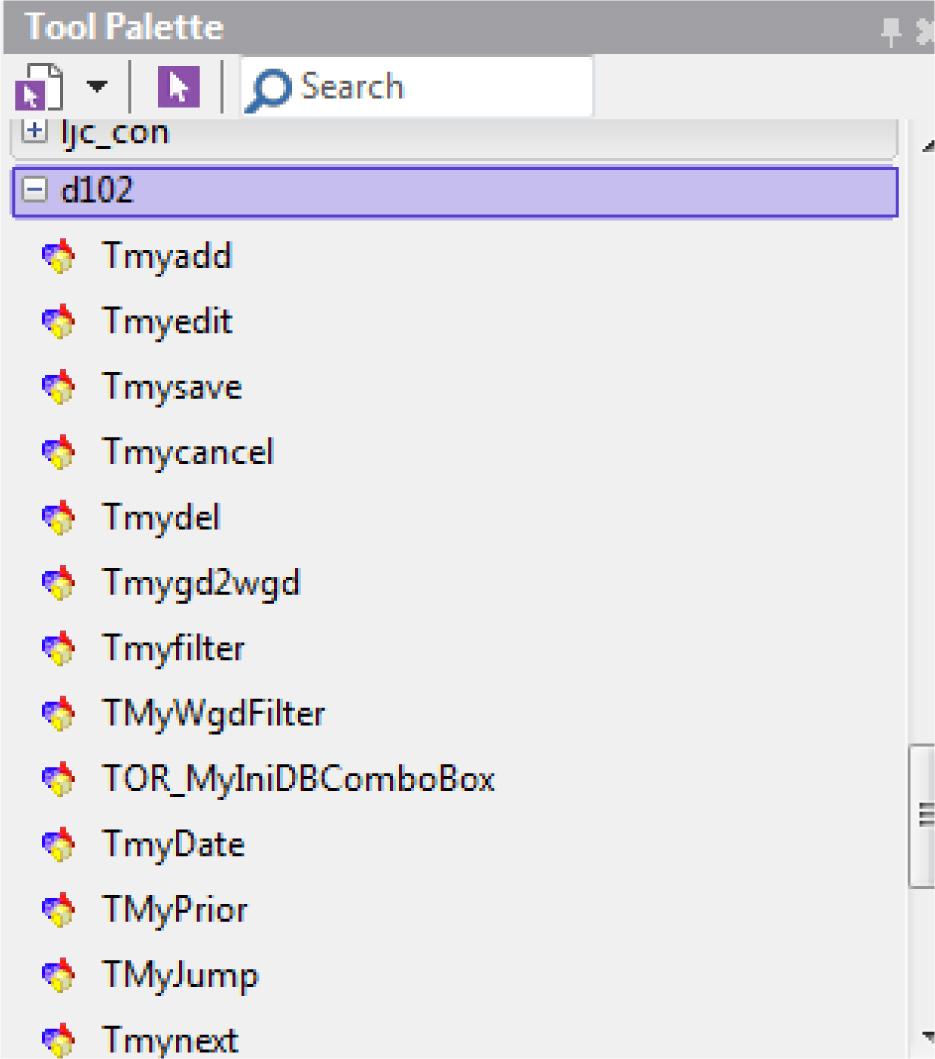Click the Tmycancel component icon
Viewport: 935px width, 1059px height.
56,453
